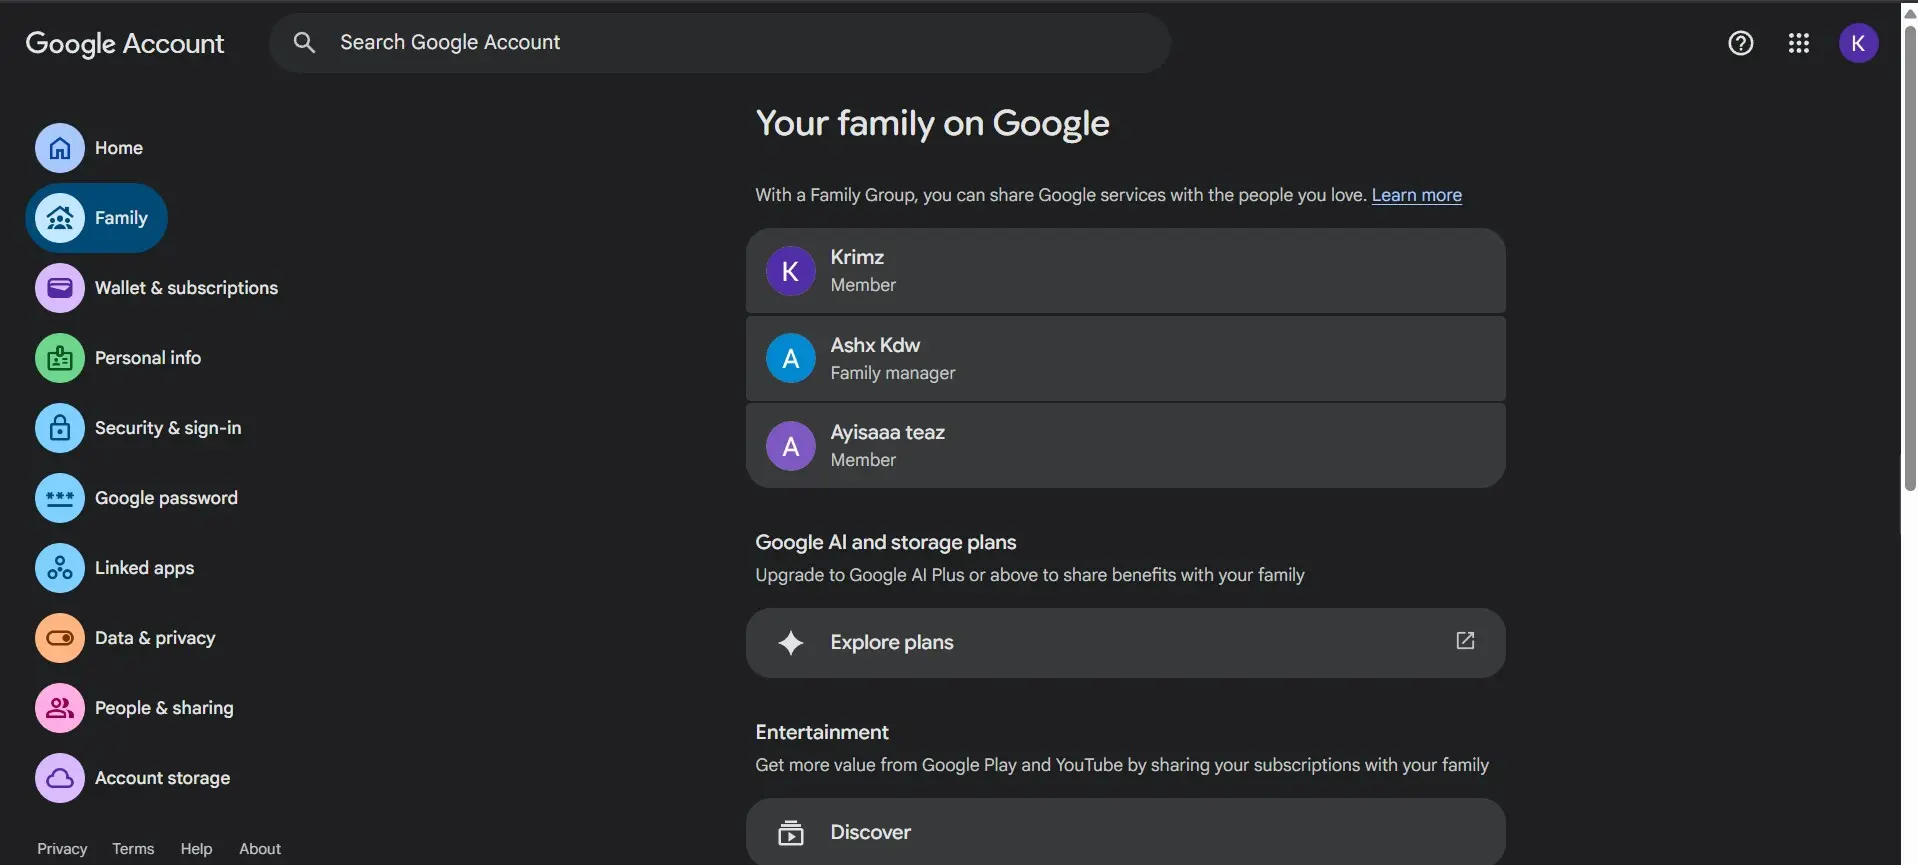1918x865 pixels.
Task: Focus the Search Google Account field
Action: coord(720,43)
